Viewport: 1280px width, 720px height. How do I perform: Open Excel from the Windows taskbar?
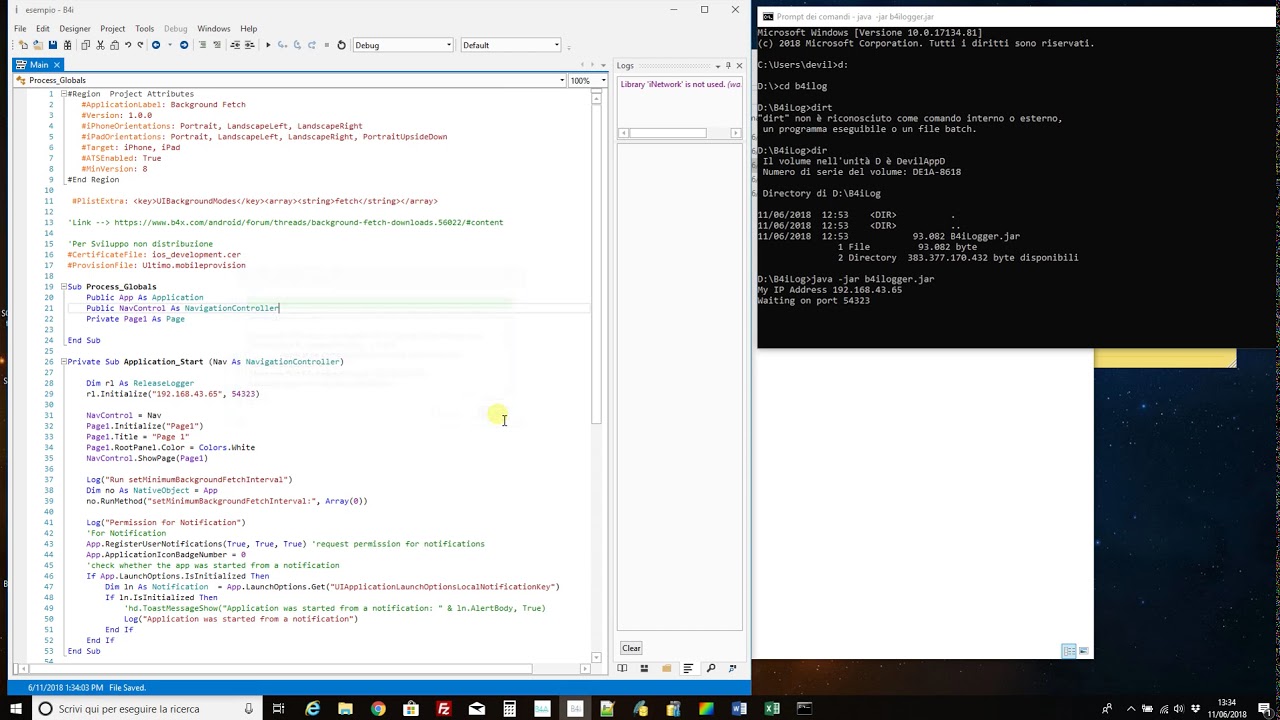pyautogui.click(x=772, y=709)
